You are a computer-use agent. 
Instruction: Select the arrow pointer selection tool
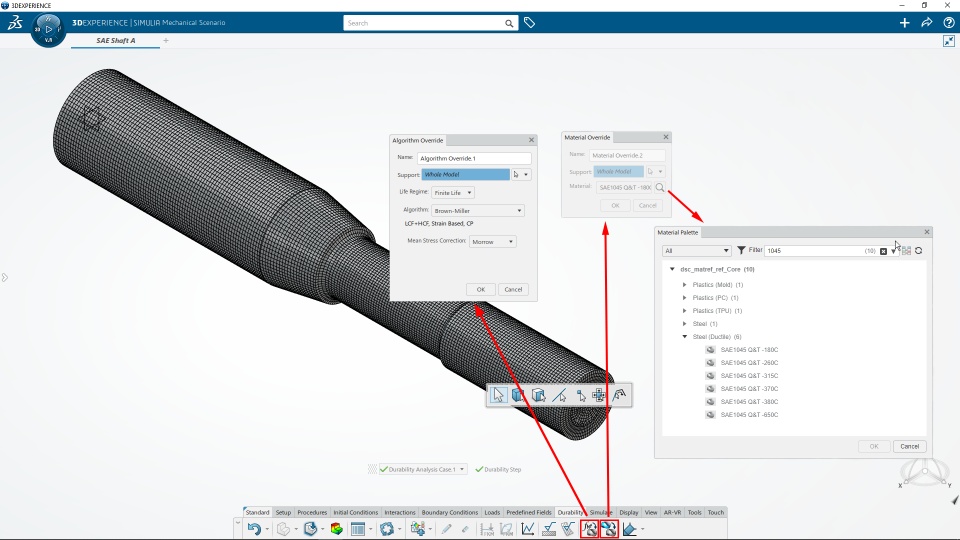[x=498, y=396]
